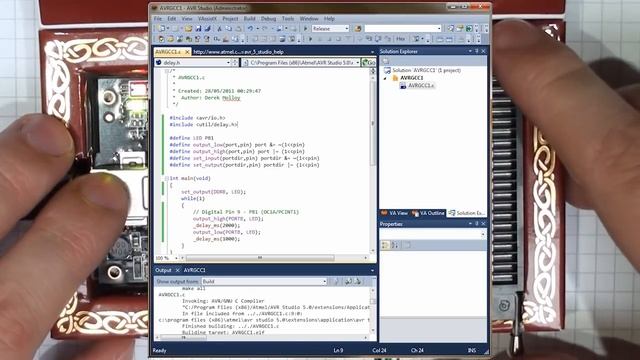Toggle auto-hide pin on Solution Explorer
The width and height of the screenshot is (640, 360).
pyautogui.click(x=477, y=51)
